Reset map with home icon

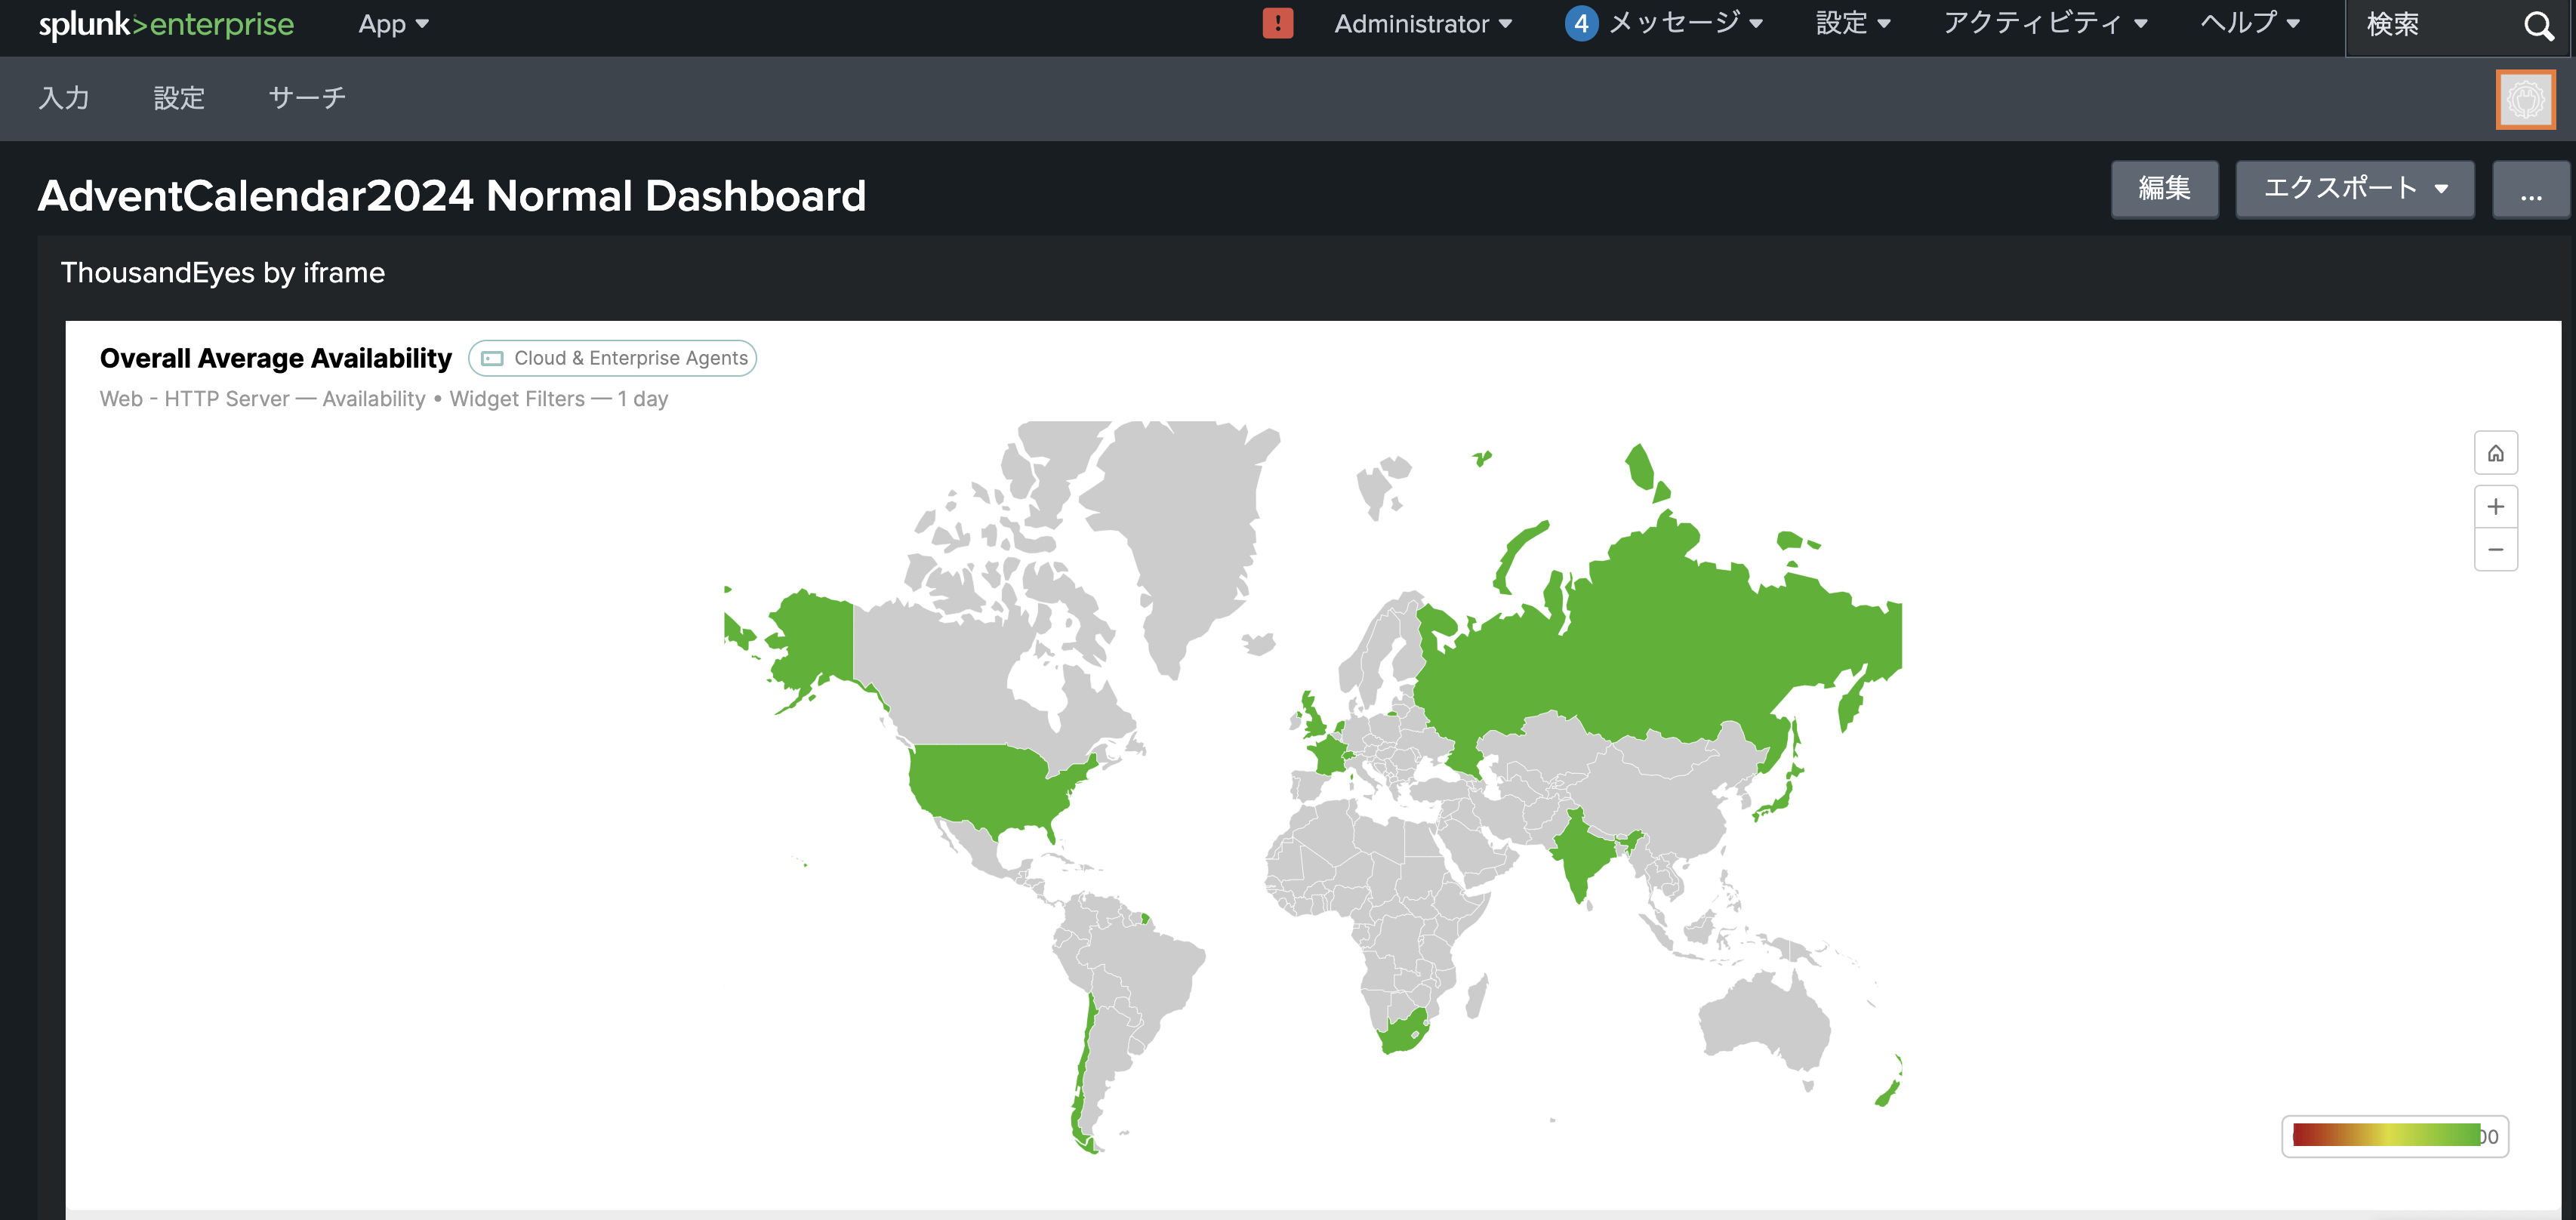2495,453
